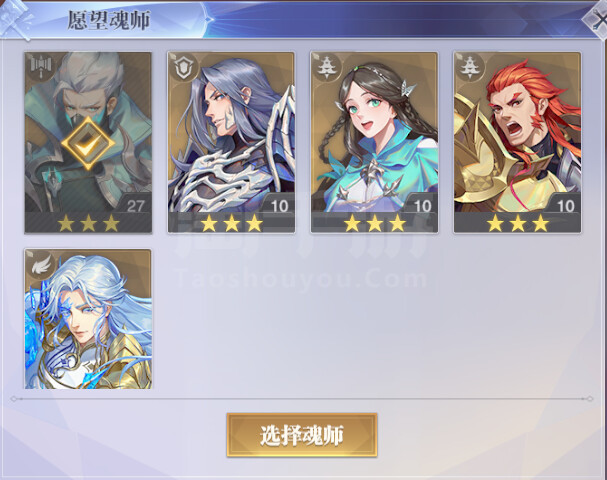Click the class icon on braided girl card

[326, 67]
